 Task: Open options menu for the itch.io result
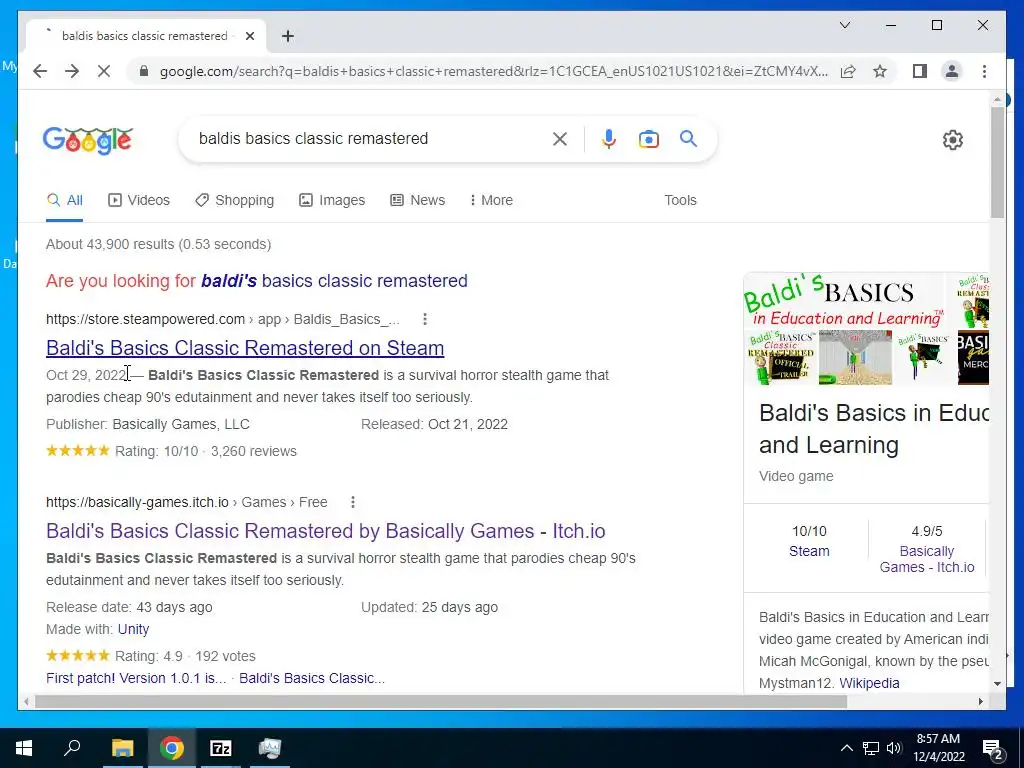[353, 502]
